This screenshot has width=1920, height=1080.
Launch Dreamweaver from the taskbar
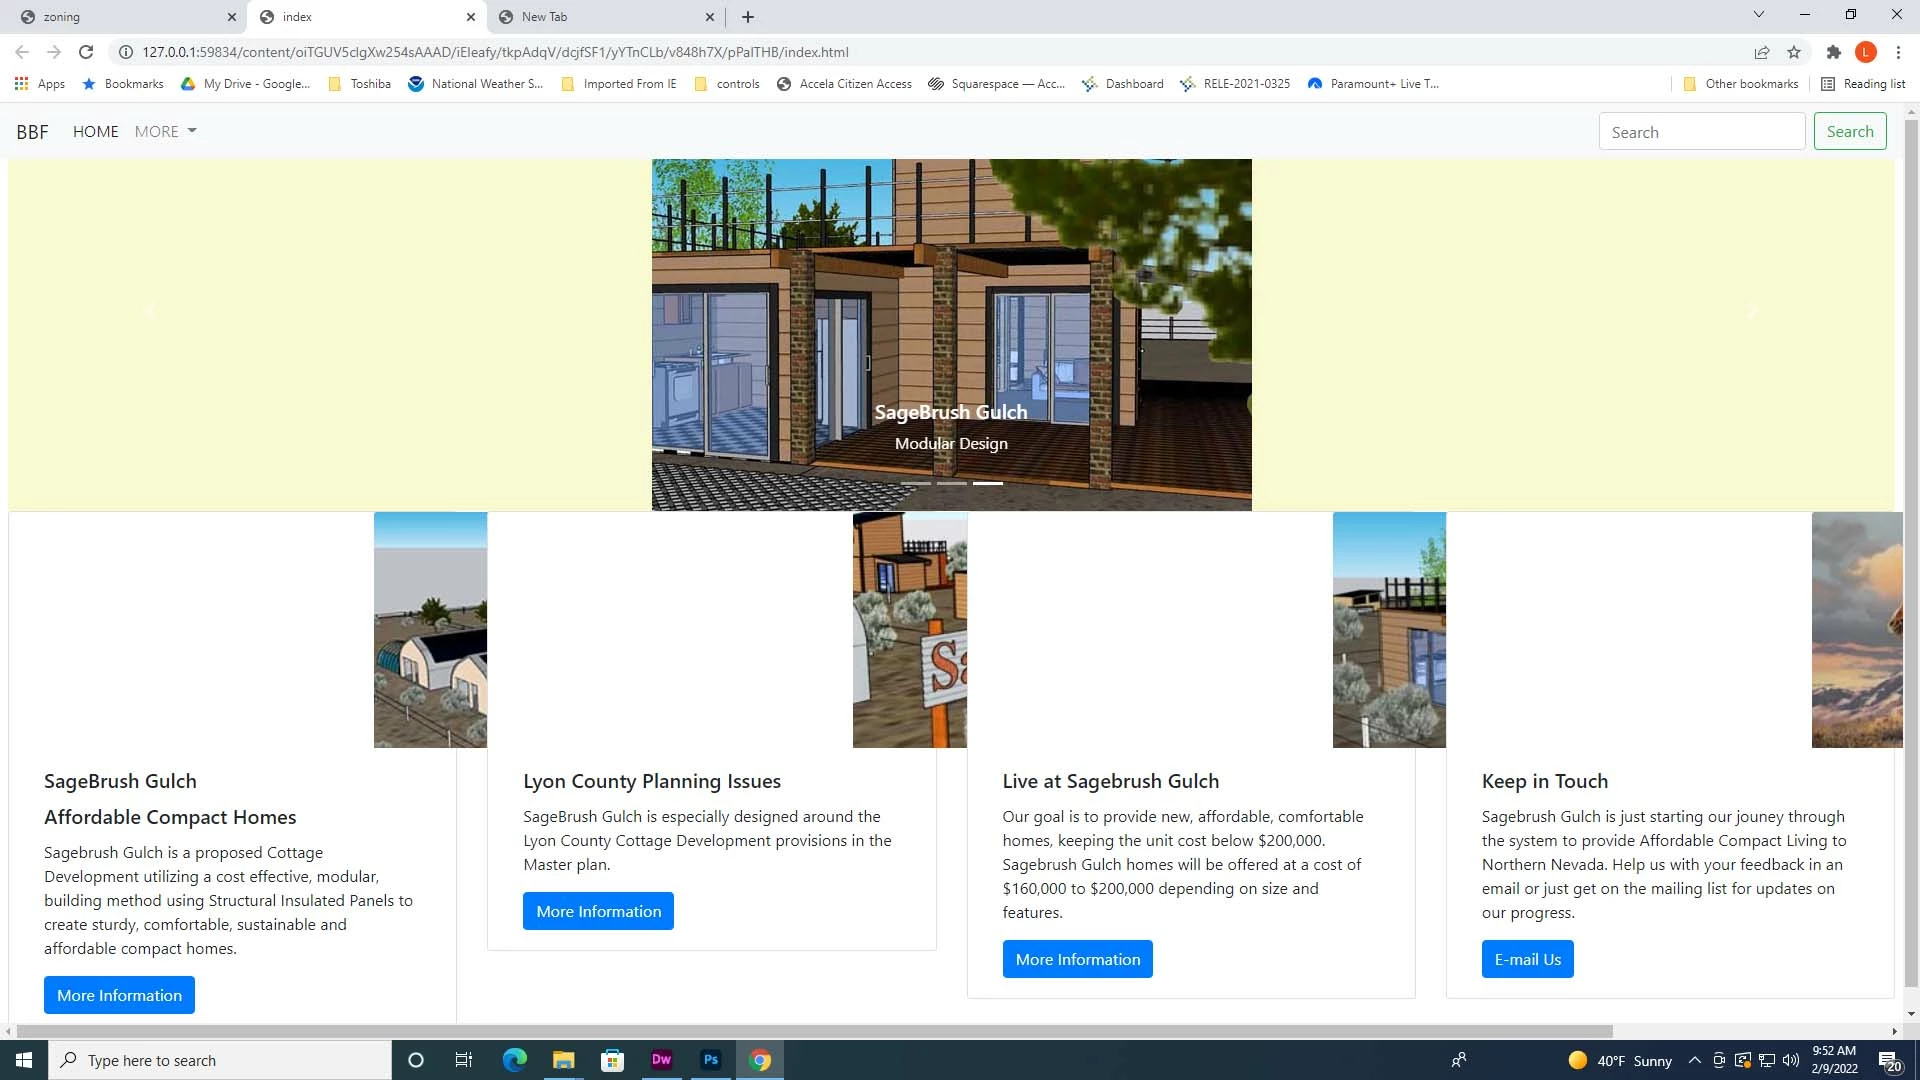point(661,1060)
